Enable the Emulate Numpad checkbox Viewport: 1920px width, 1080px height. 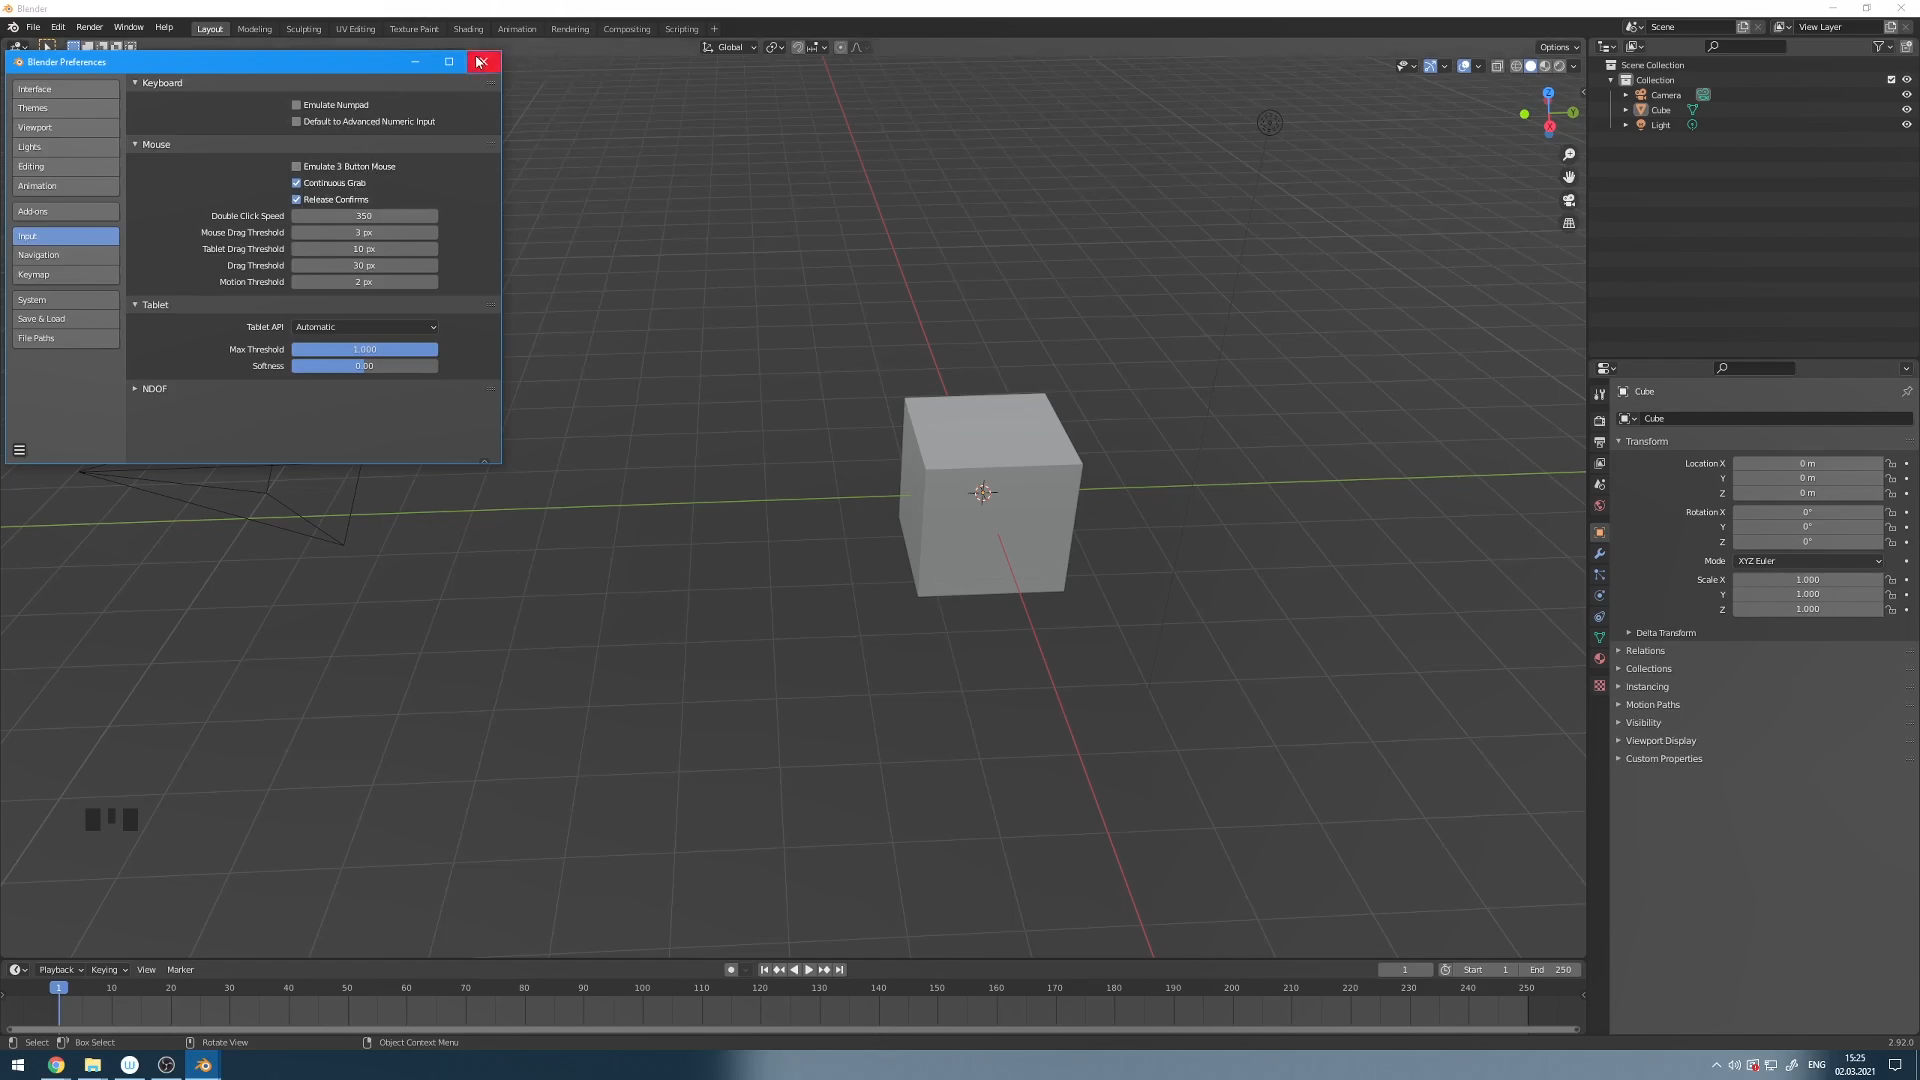(296, 105)
